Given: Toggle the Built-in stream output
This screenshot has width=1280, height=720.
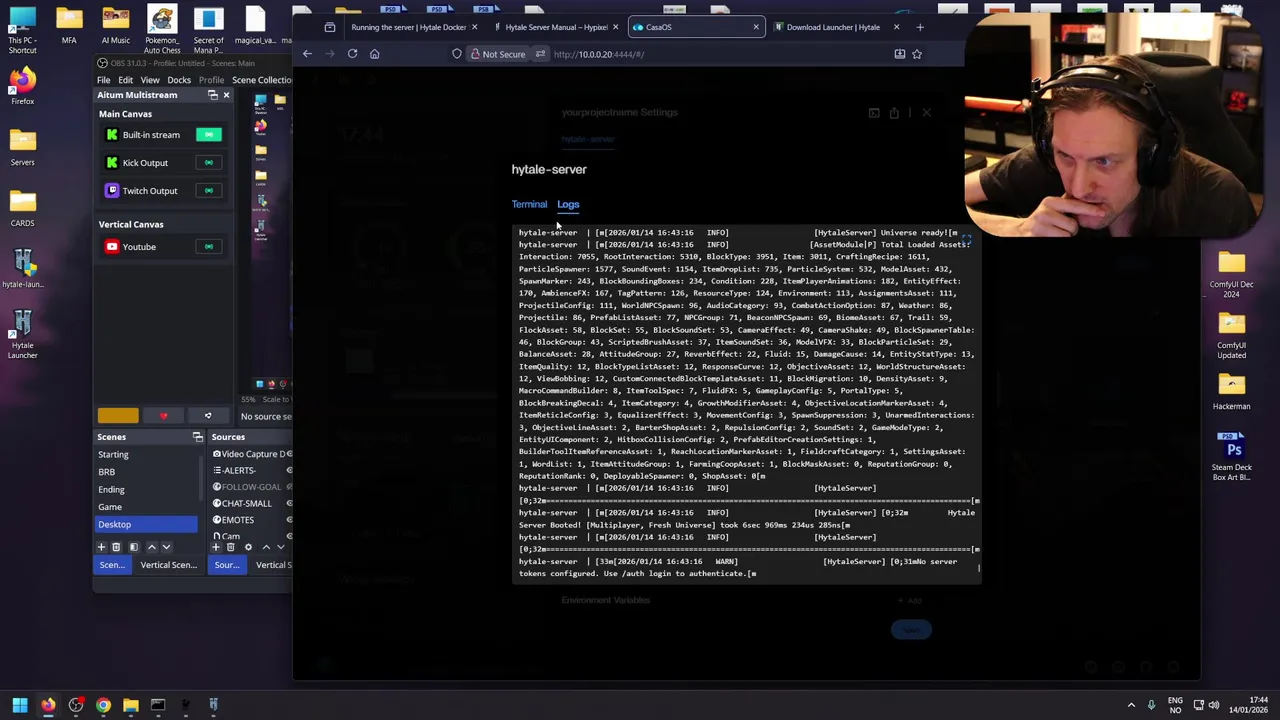Looking at the screenshot, I should click(x=208, y=135).
